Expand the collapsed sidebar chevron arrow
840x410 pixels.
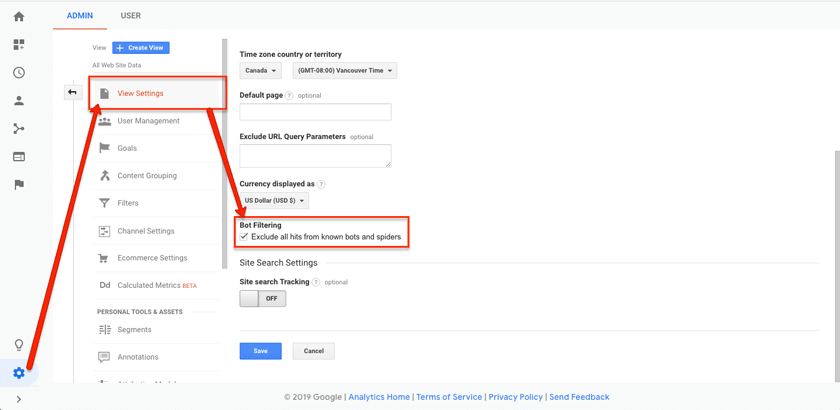pos(18,399)
